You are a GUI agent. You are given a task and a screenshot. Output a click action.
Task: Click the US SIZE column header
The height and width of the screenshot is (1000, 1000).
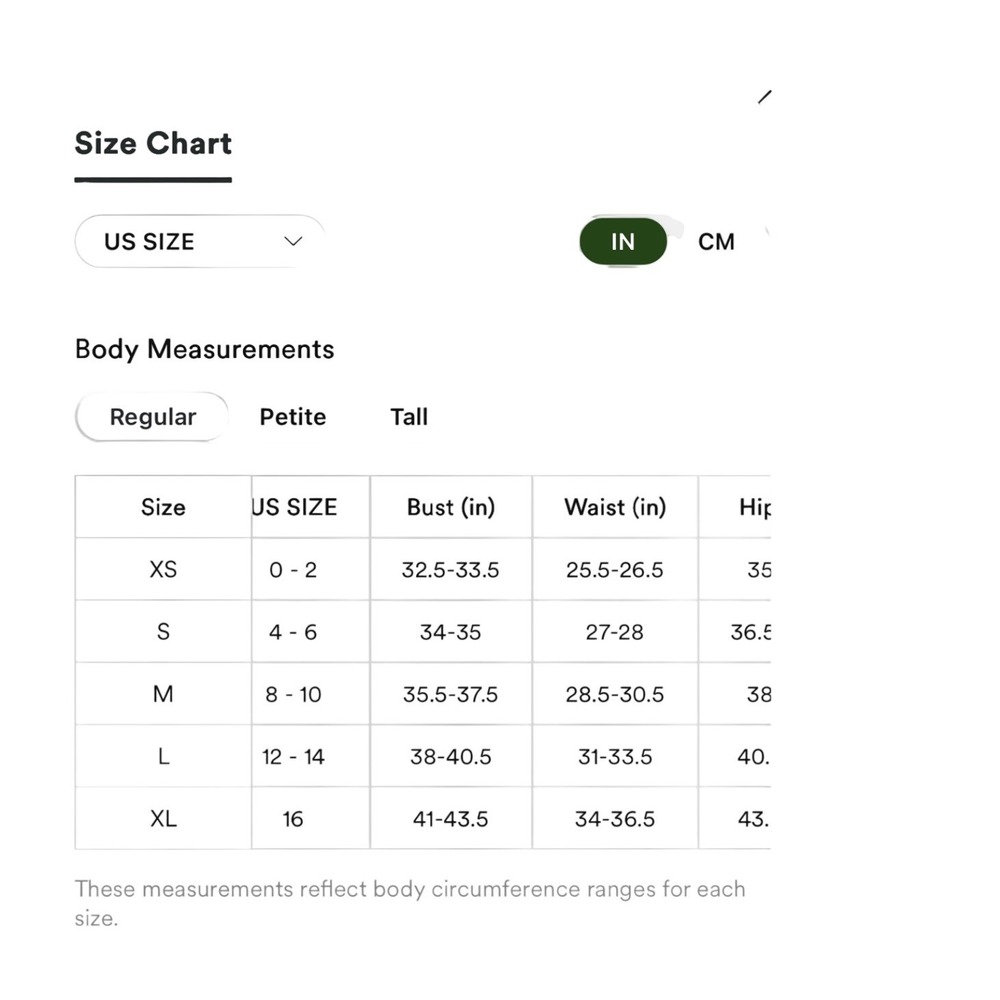pyautogui.click(x=294, y=507)
